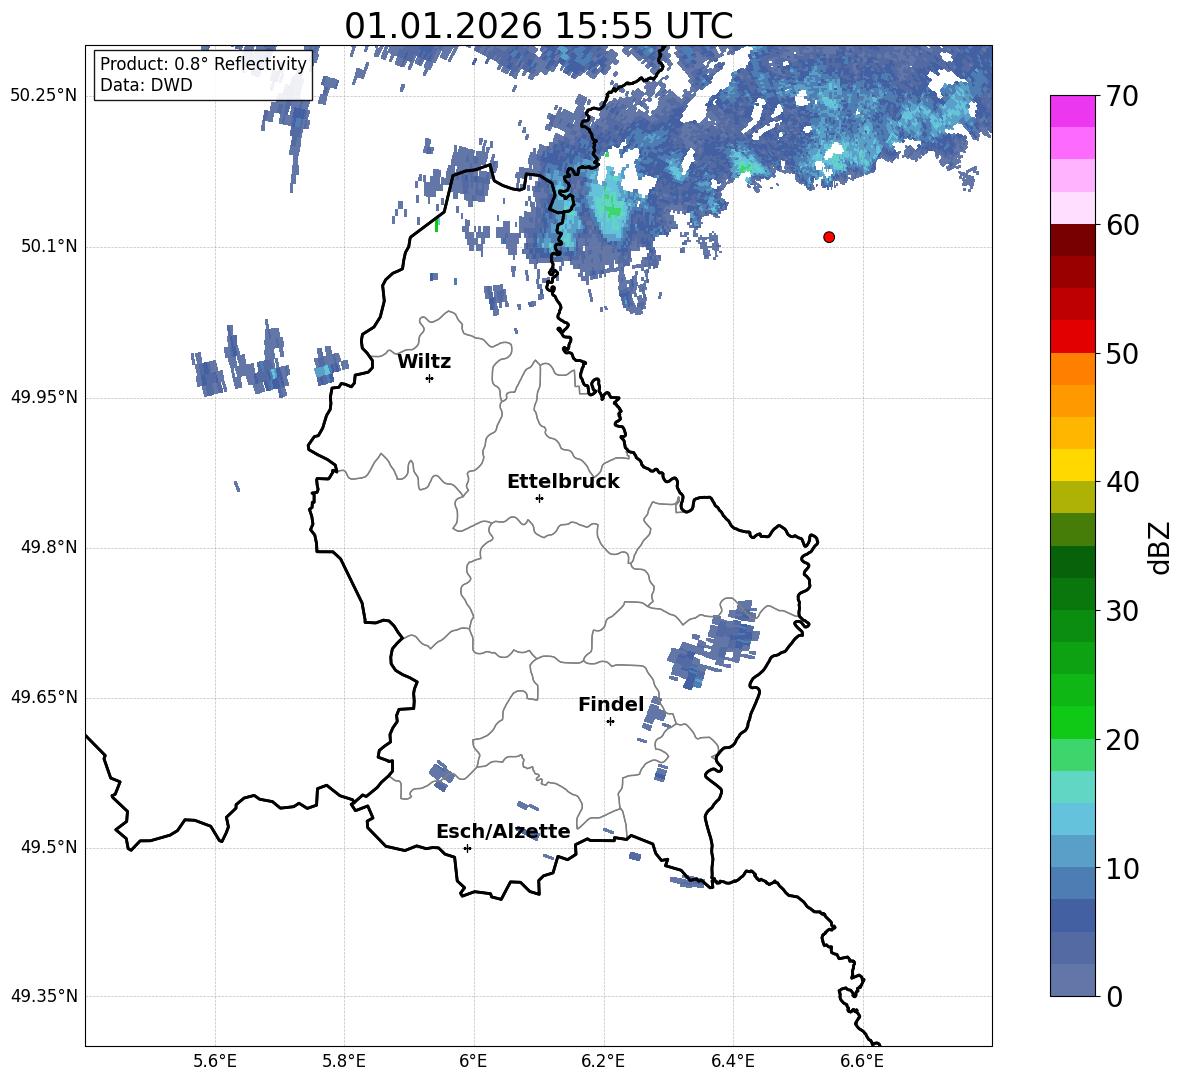
Task: Click the title 01.01.2026 15:55 UTC
Action: point(539,26)
